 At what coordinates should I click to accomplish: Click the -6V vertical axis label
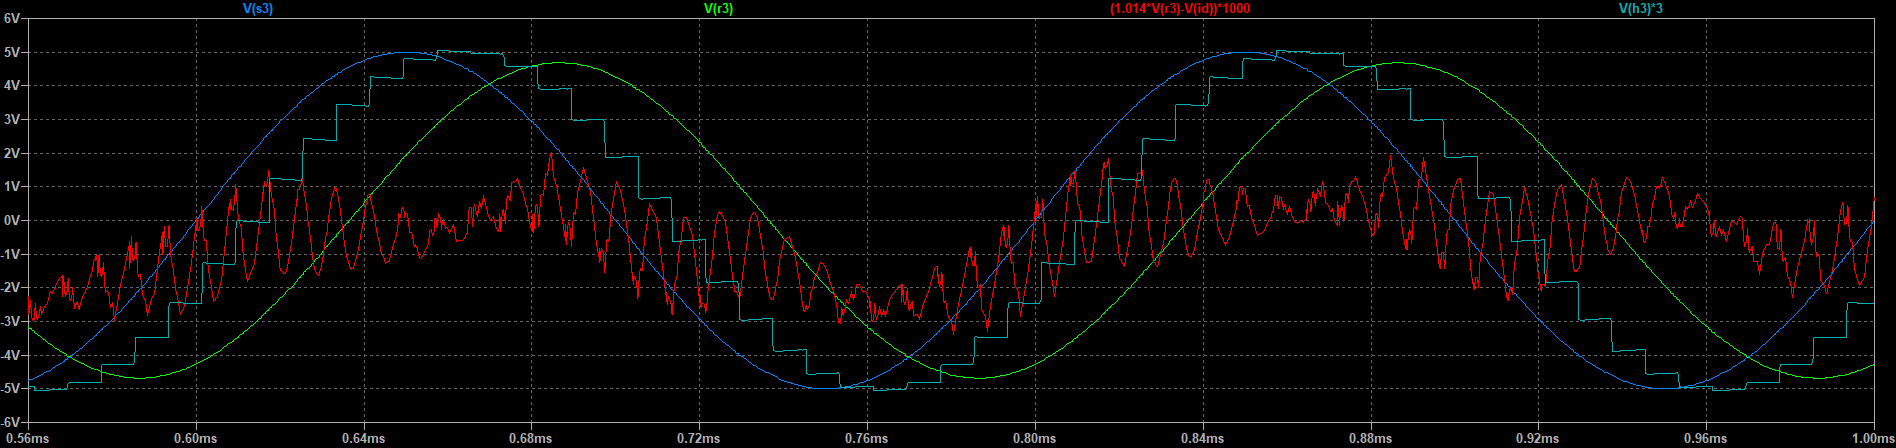11,422
